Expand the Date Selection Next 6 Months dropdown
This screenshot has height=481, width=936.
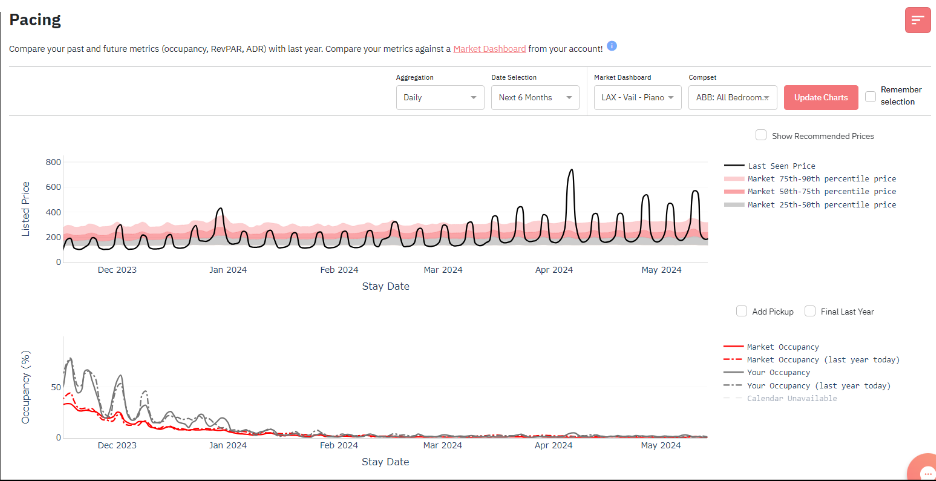(535, 97)
